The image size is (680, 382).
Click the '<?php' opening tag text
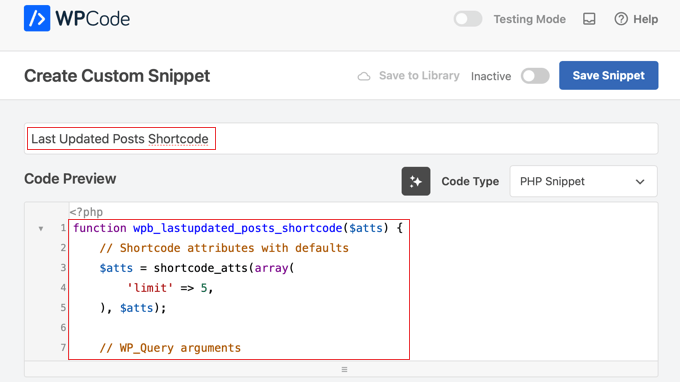pos(86,212)
